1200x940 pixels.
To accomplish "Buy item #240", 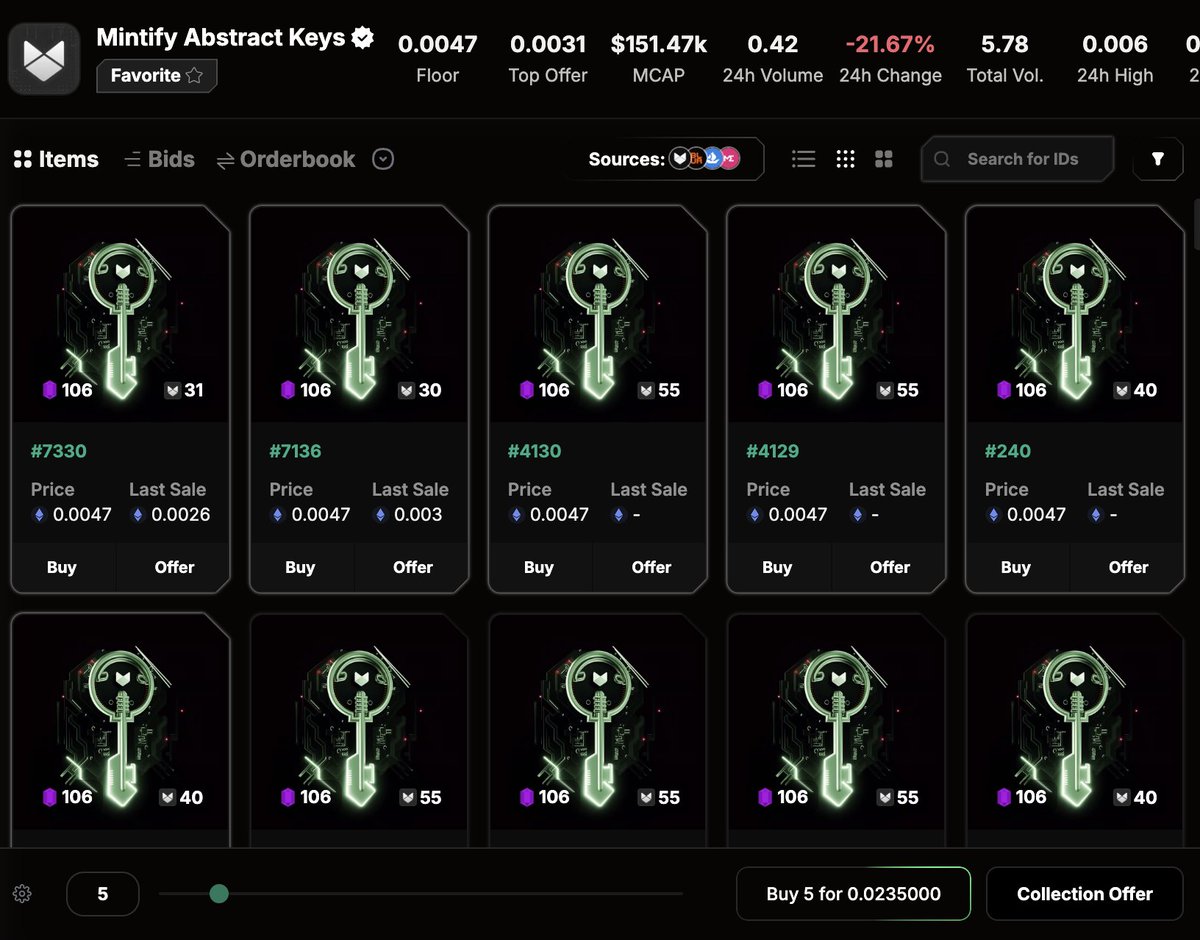I will click(1017, 567).
